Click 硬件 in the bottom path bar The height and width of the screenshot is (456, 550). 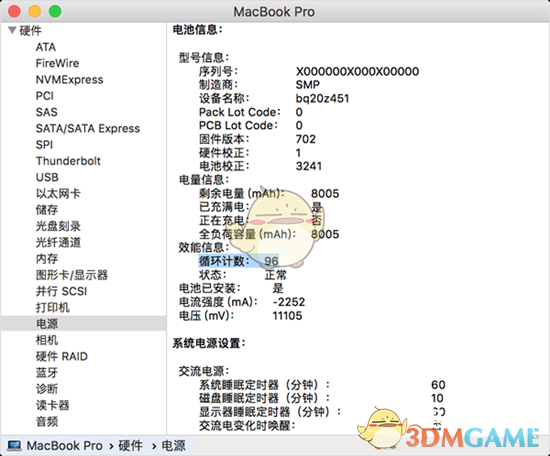pos(130,445)
